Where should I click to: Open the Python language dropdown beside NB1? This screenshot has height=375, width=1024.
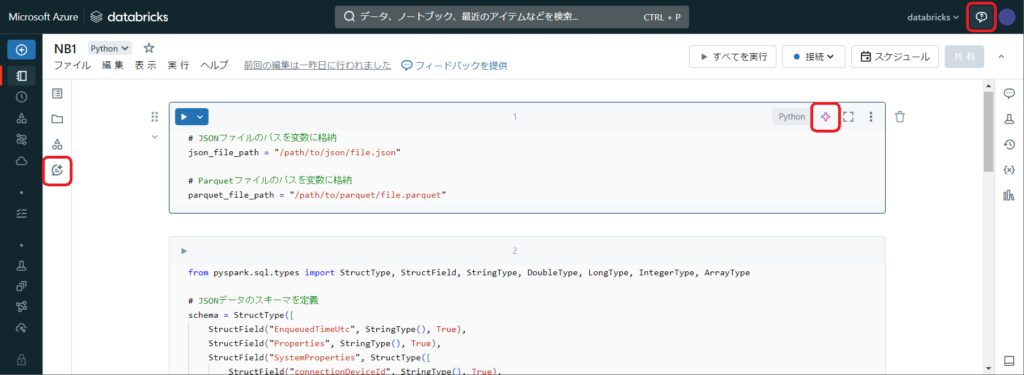coord(110,48)
